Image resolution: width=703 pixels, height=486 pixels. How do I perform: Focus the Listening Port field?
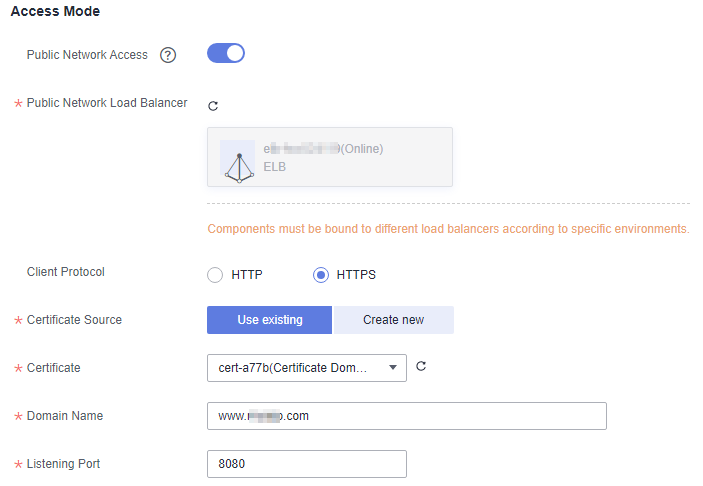(307, 464)
